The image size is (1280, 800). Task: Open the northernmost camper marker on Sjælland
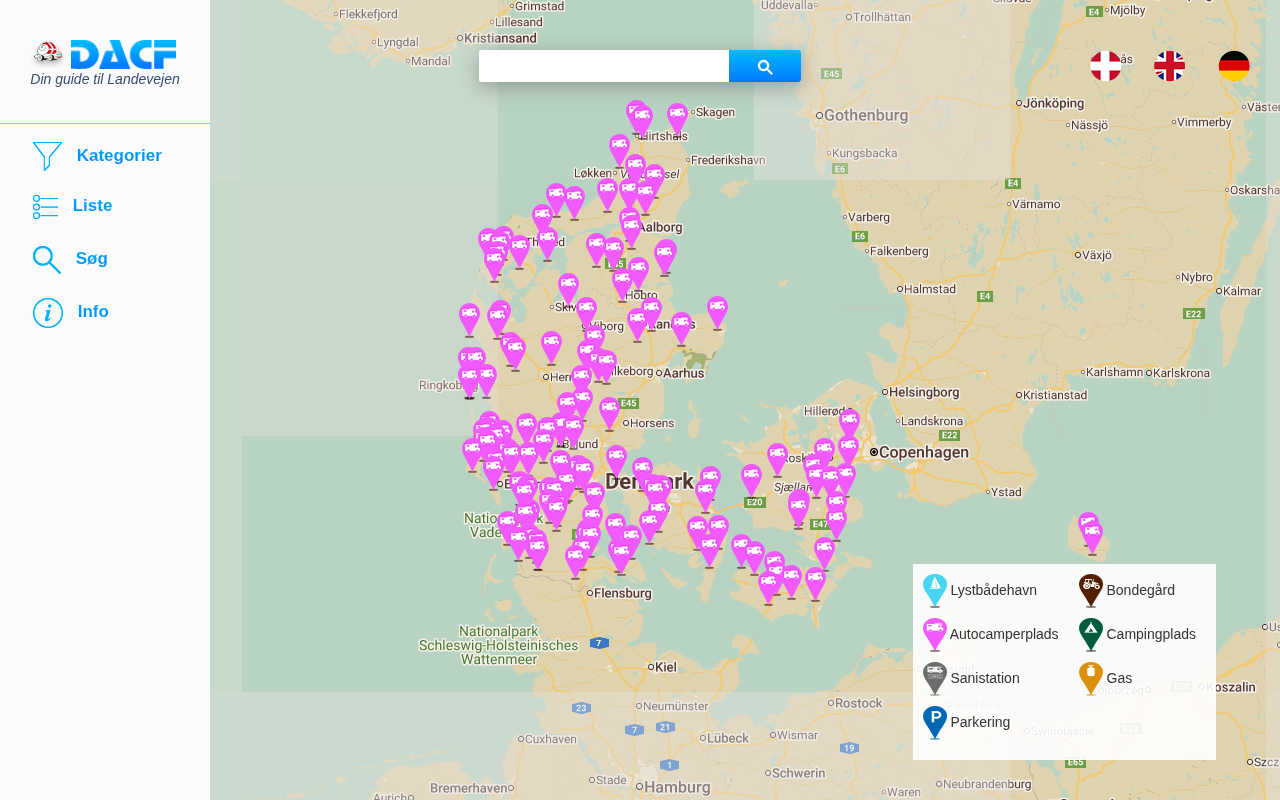click(x=849, y=425)
